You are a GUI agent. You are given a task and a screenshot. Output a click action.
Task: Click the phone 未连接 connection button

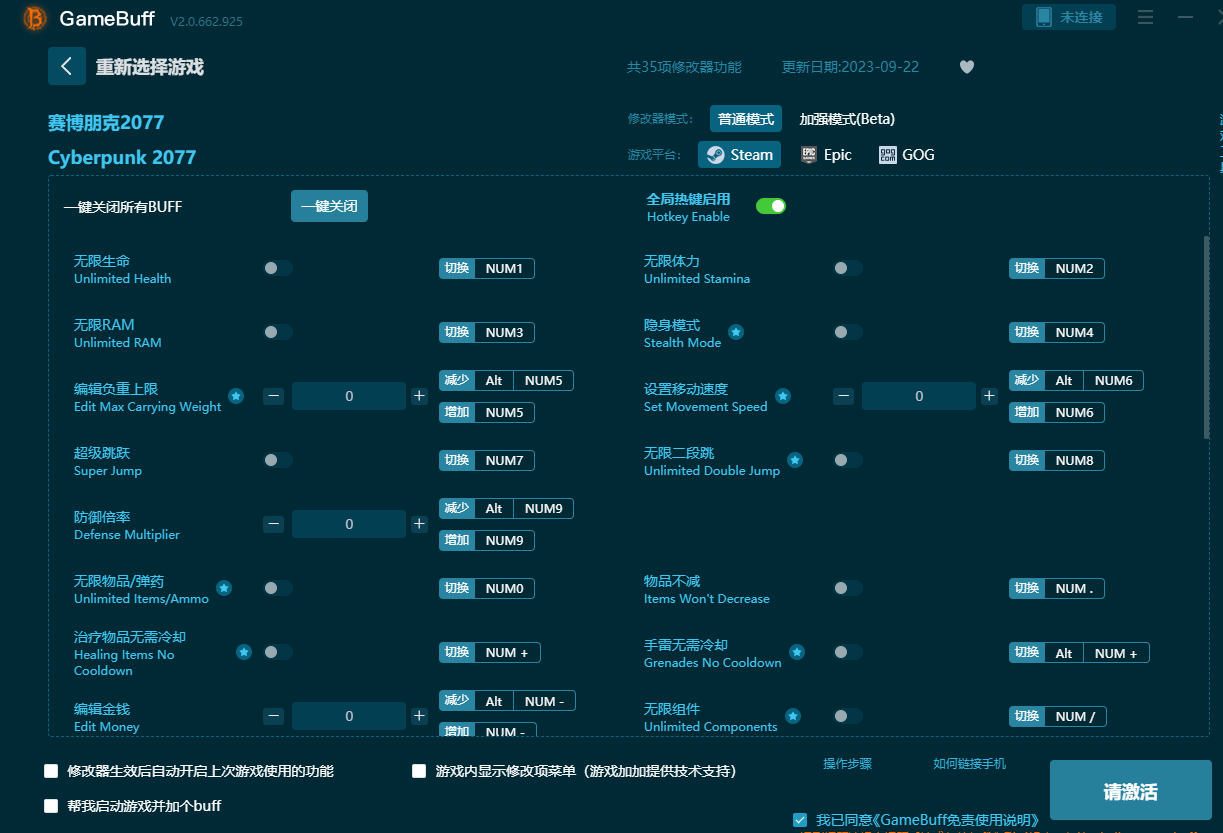click(1069, 17)
